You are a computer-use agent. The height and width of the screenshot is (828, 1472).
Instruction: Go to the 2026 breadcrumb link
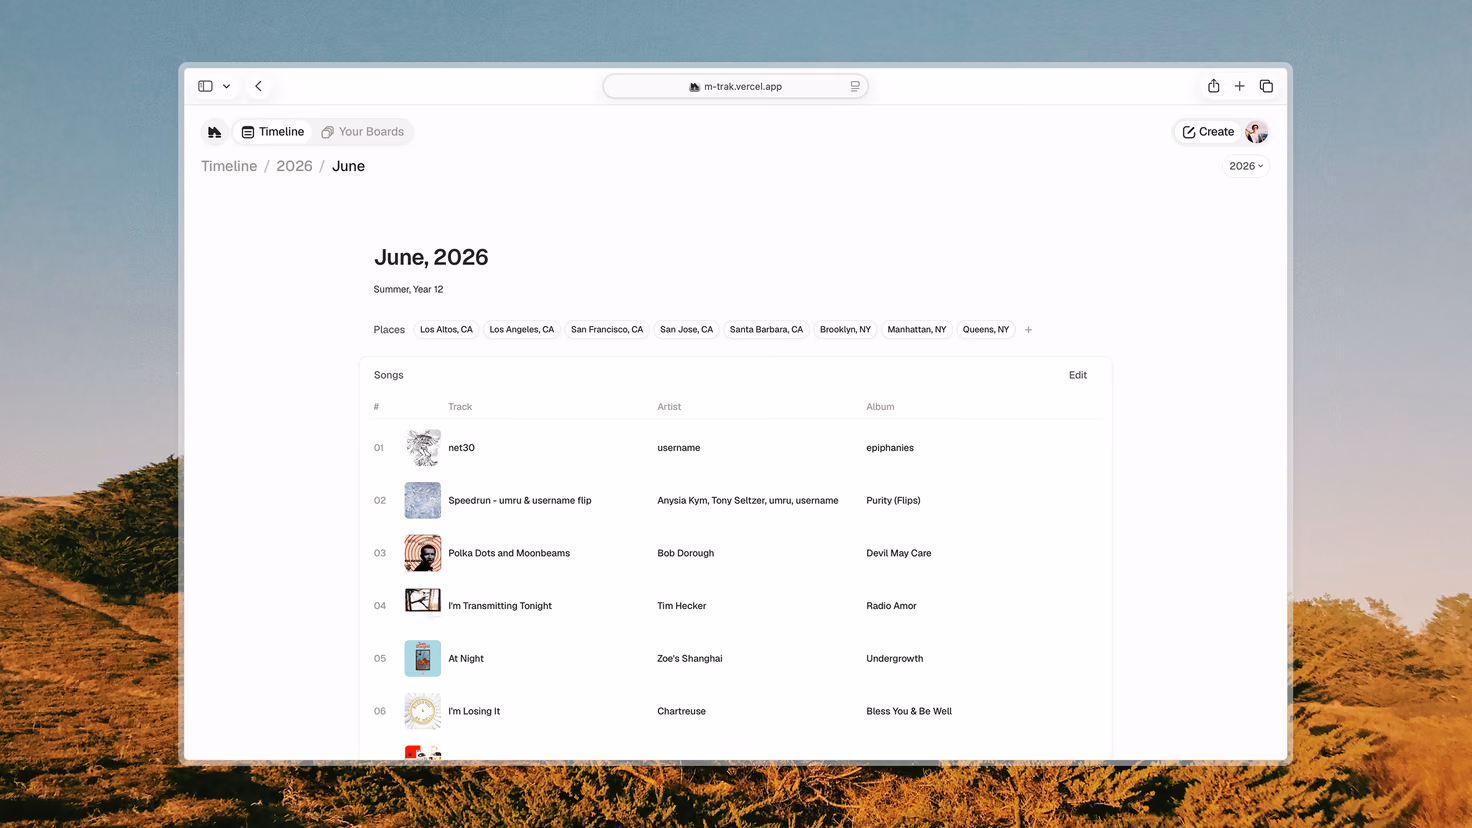(294, 166)
